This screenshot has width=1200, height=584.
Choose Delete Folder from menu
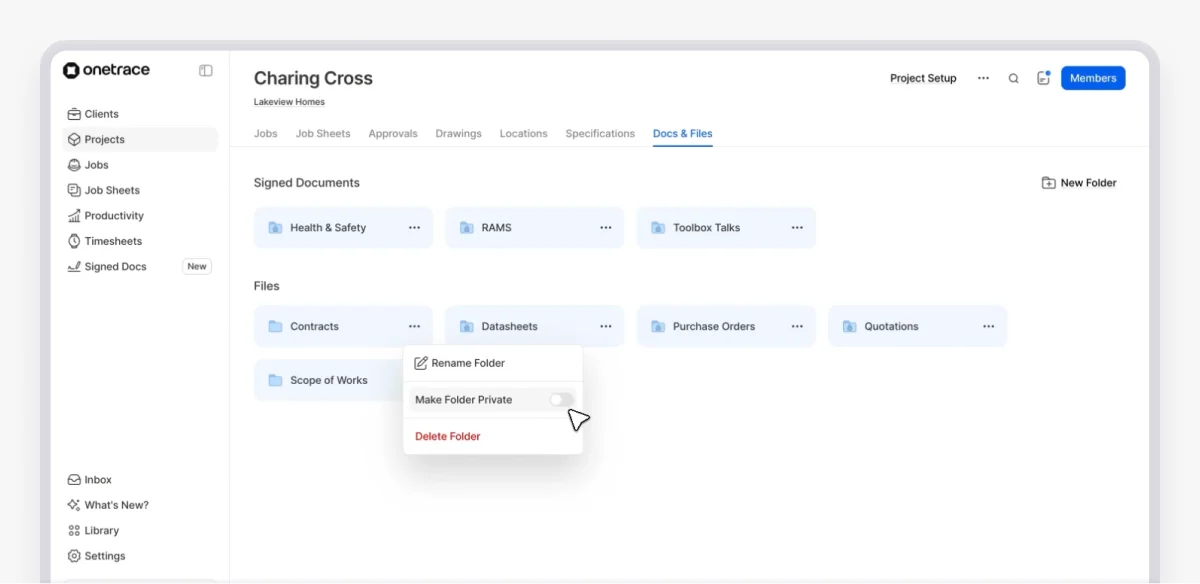[x=493, y=436]
